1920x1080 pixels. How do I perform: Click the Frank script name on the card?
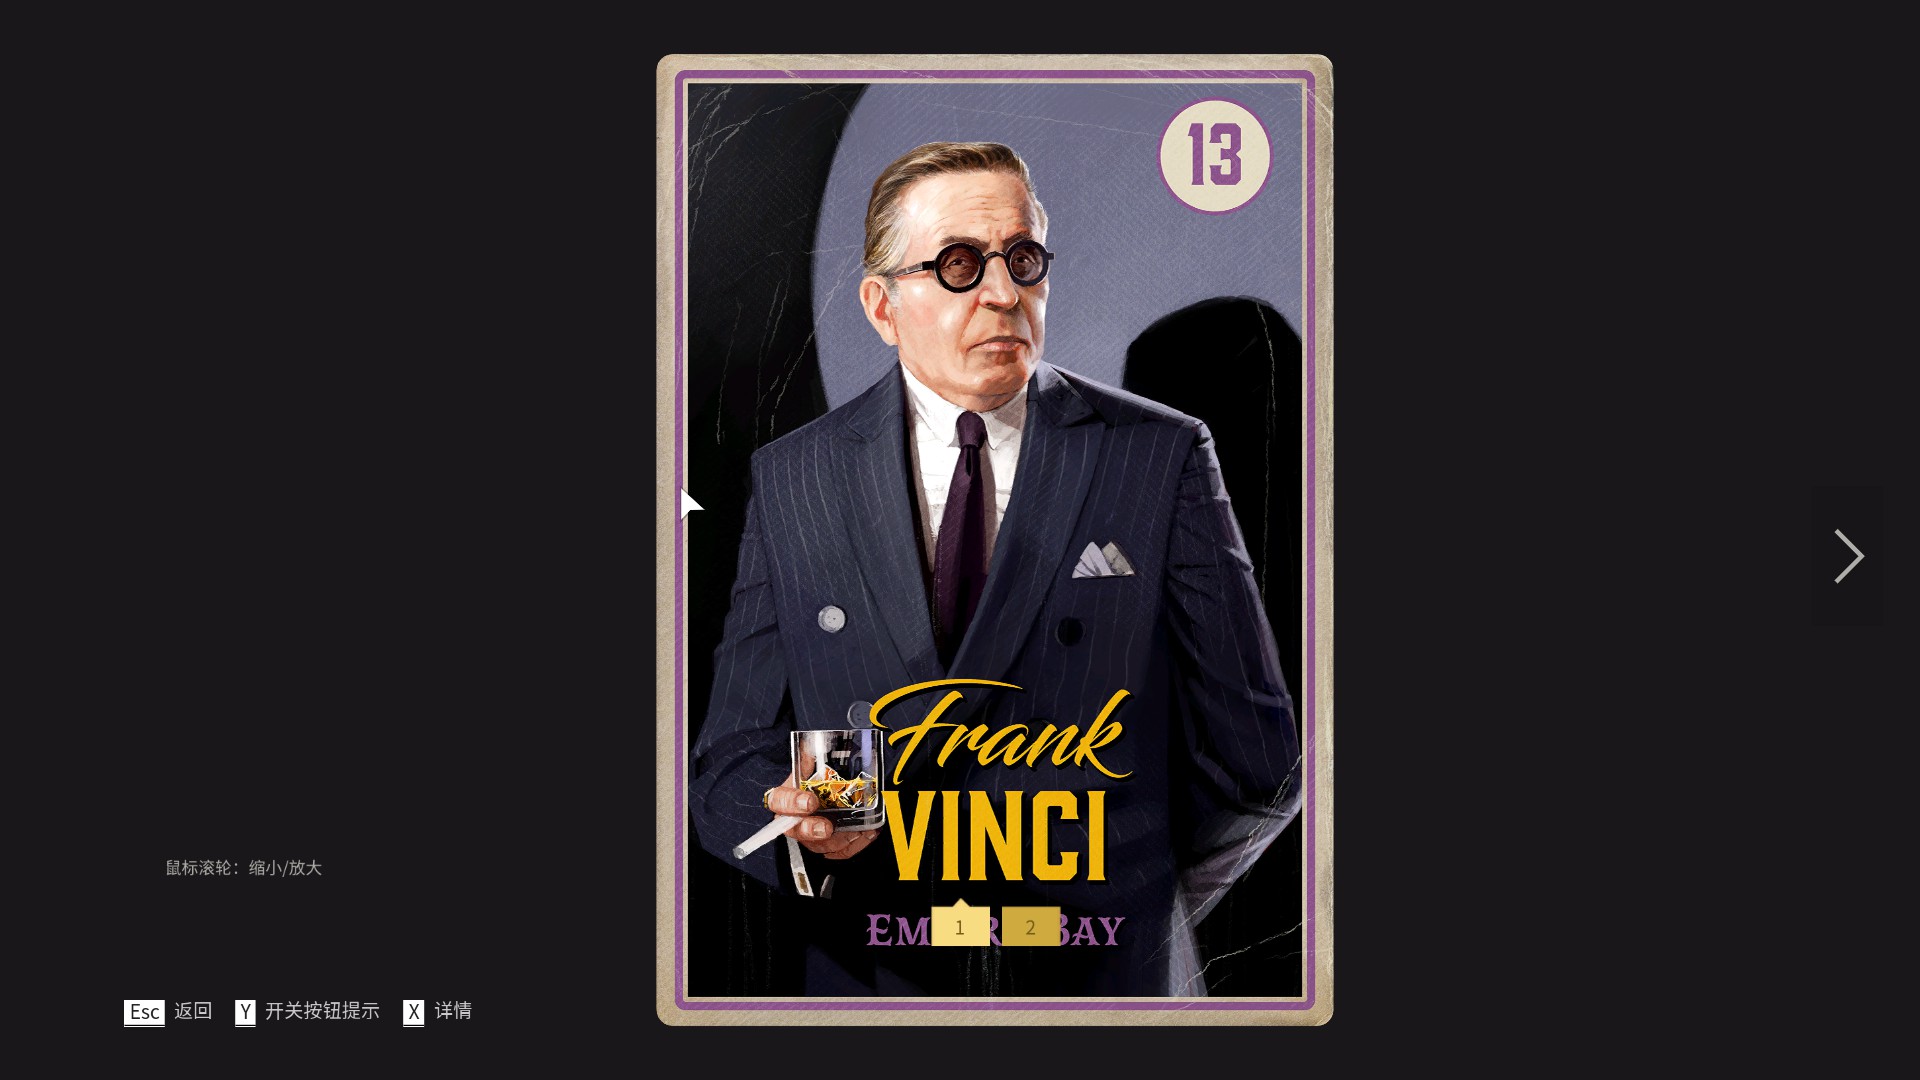(1002, 733)
